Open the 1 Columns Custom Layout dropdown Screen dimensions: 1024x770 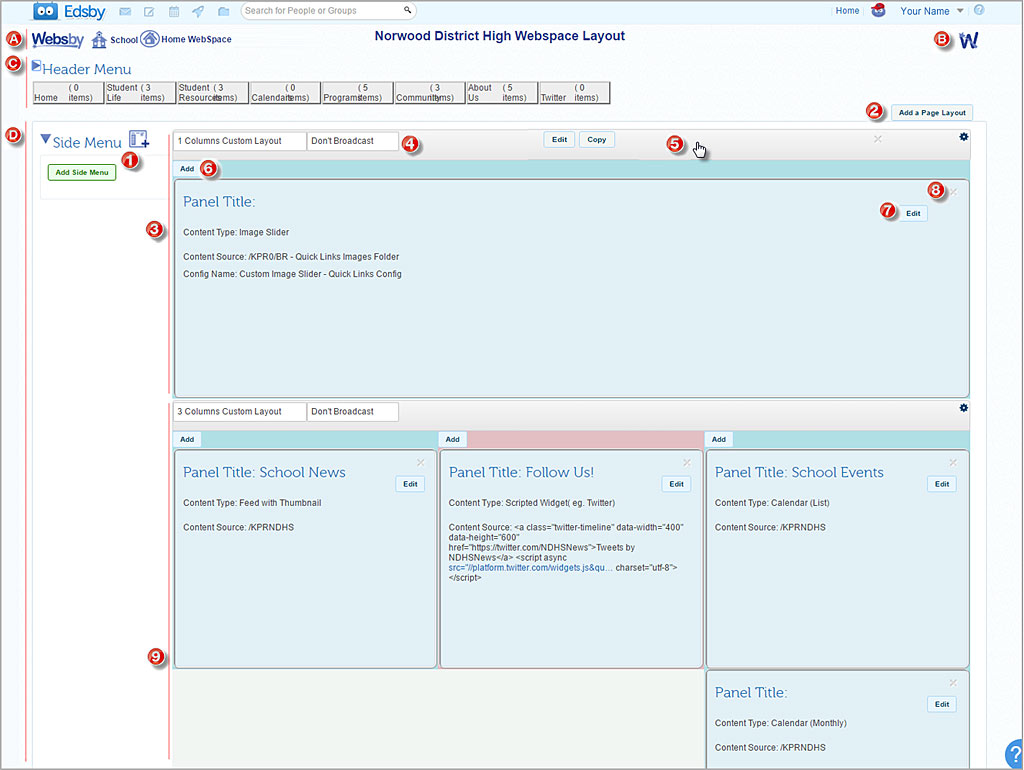point(240,141)
